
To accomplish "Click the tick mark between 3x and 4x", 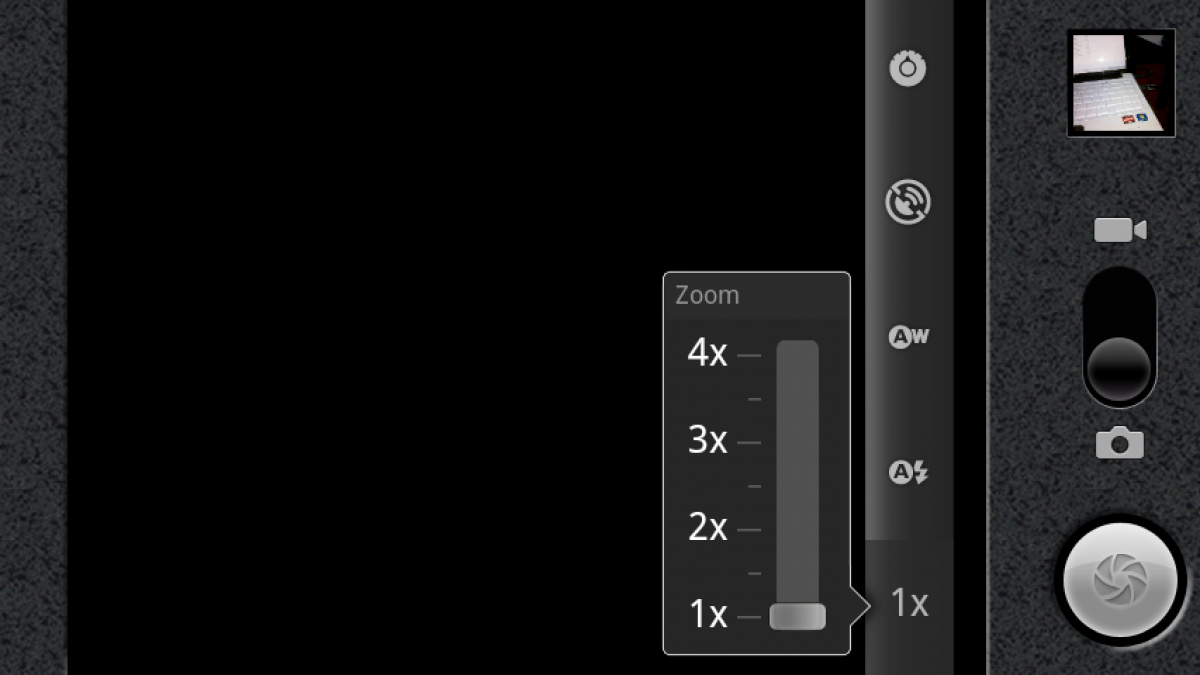I will [754, 399].
